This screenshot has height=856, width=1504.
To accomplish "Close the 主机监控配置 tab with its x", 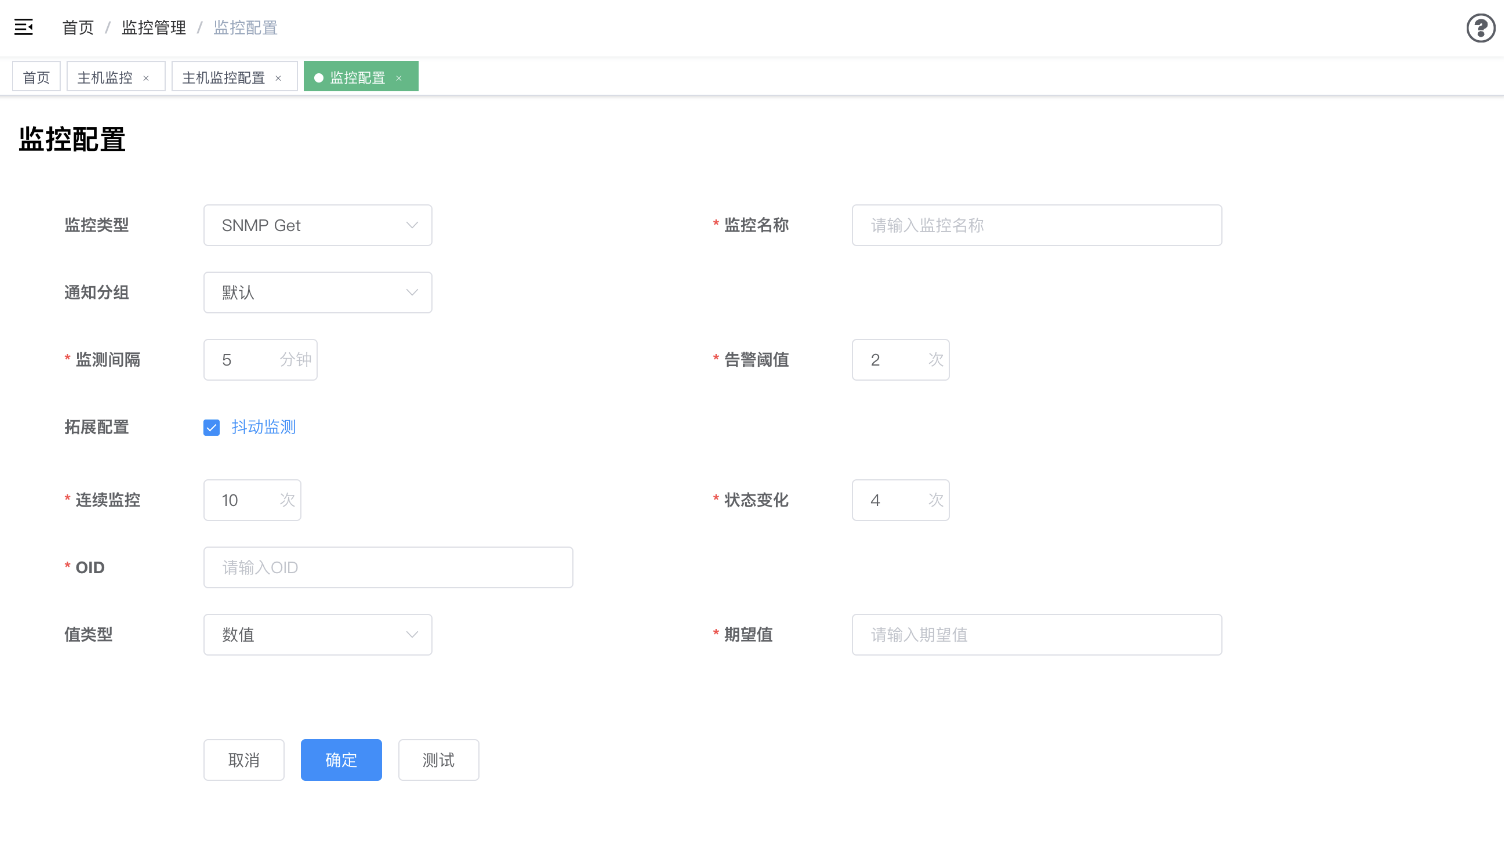I will (x=278, y=78).
